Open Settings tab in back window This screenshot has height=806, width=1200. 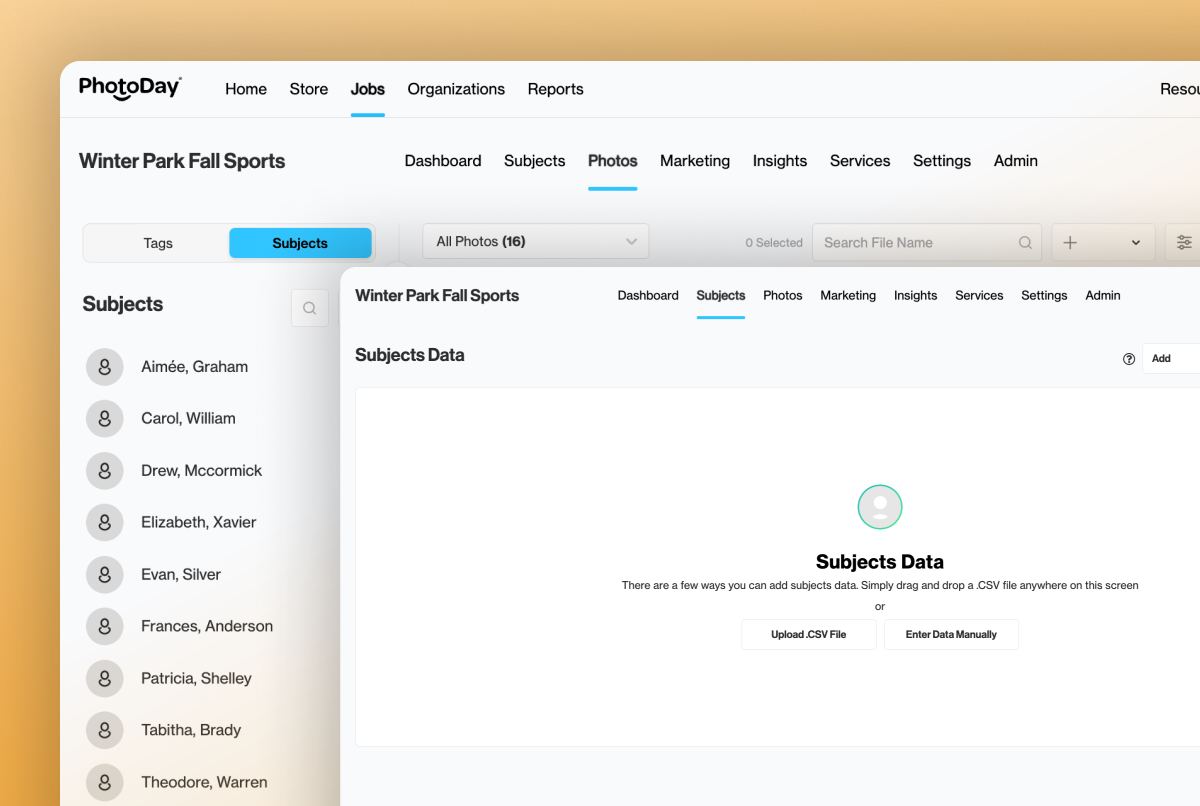tap(942, 161)
